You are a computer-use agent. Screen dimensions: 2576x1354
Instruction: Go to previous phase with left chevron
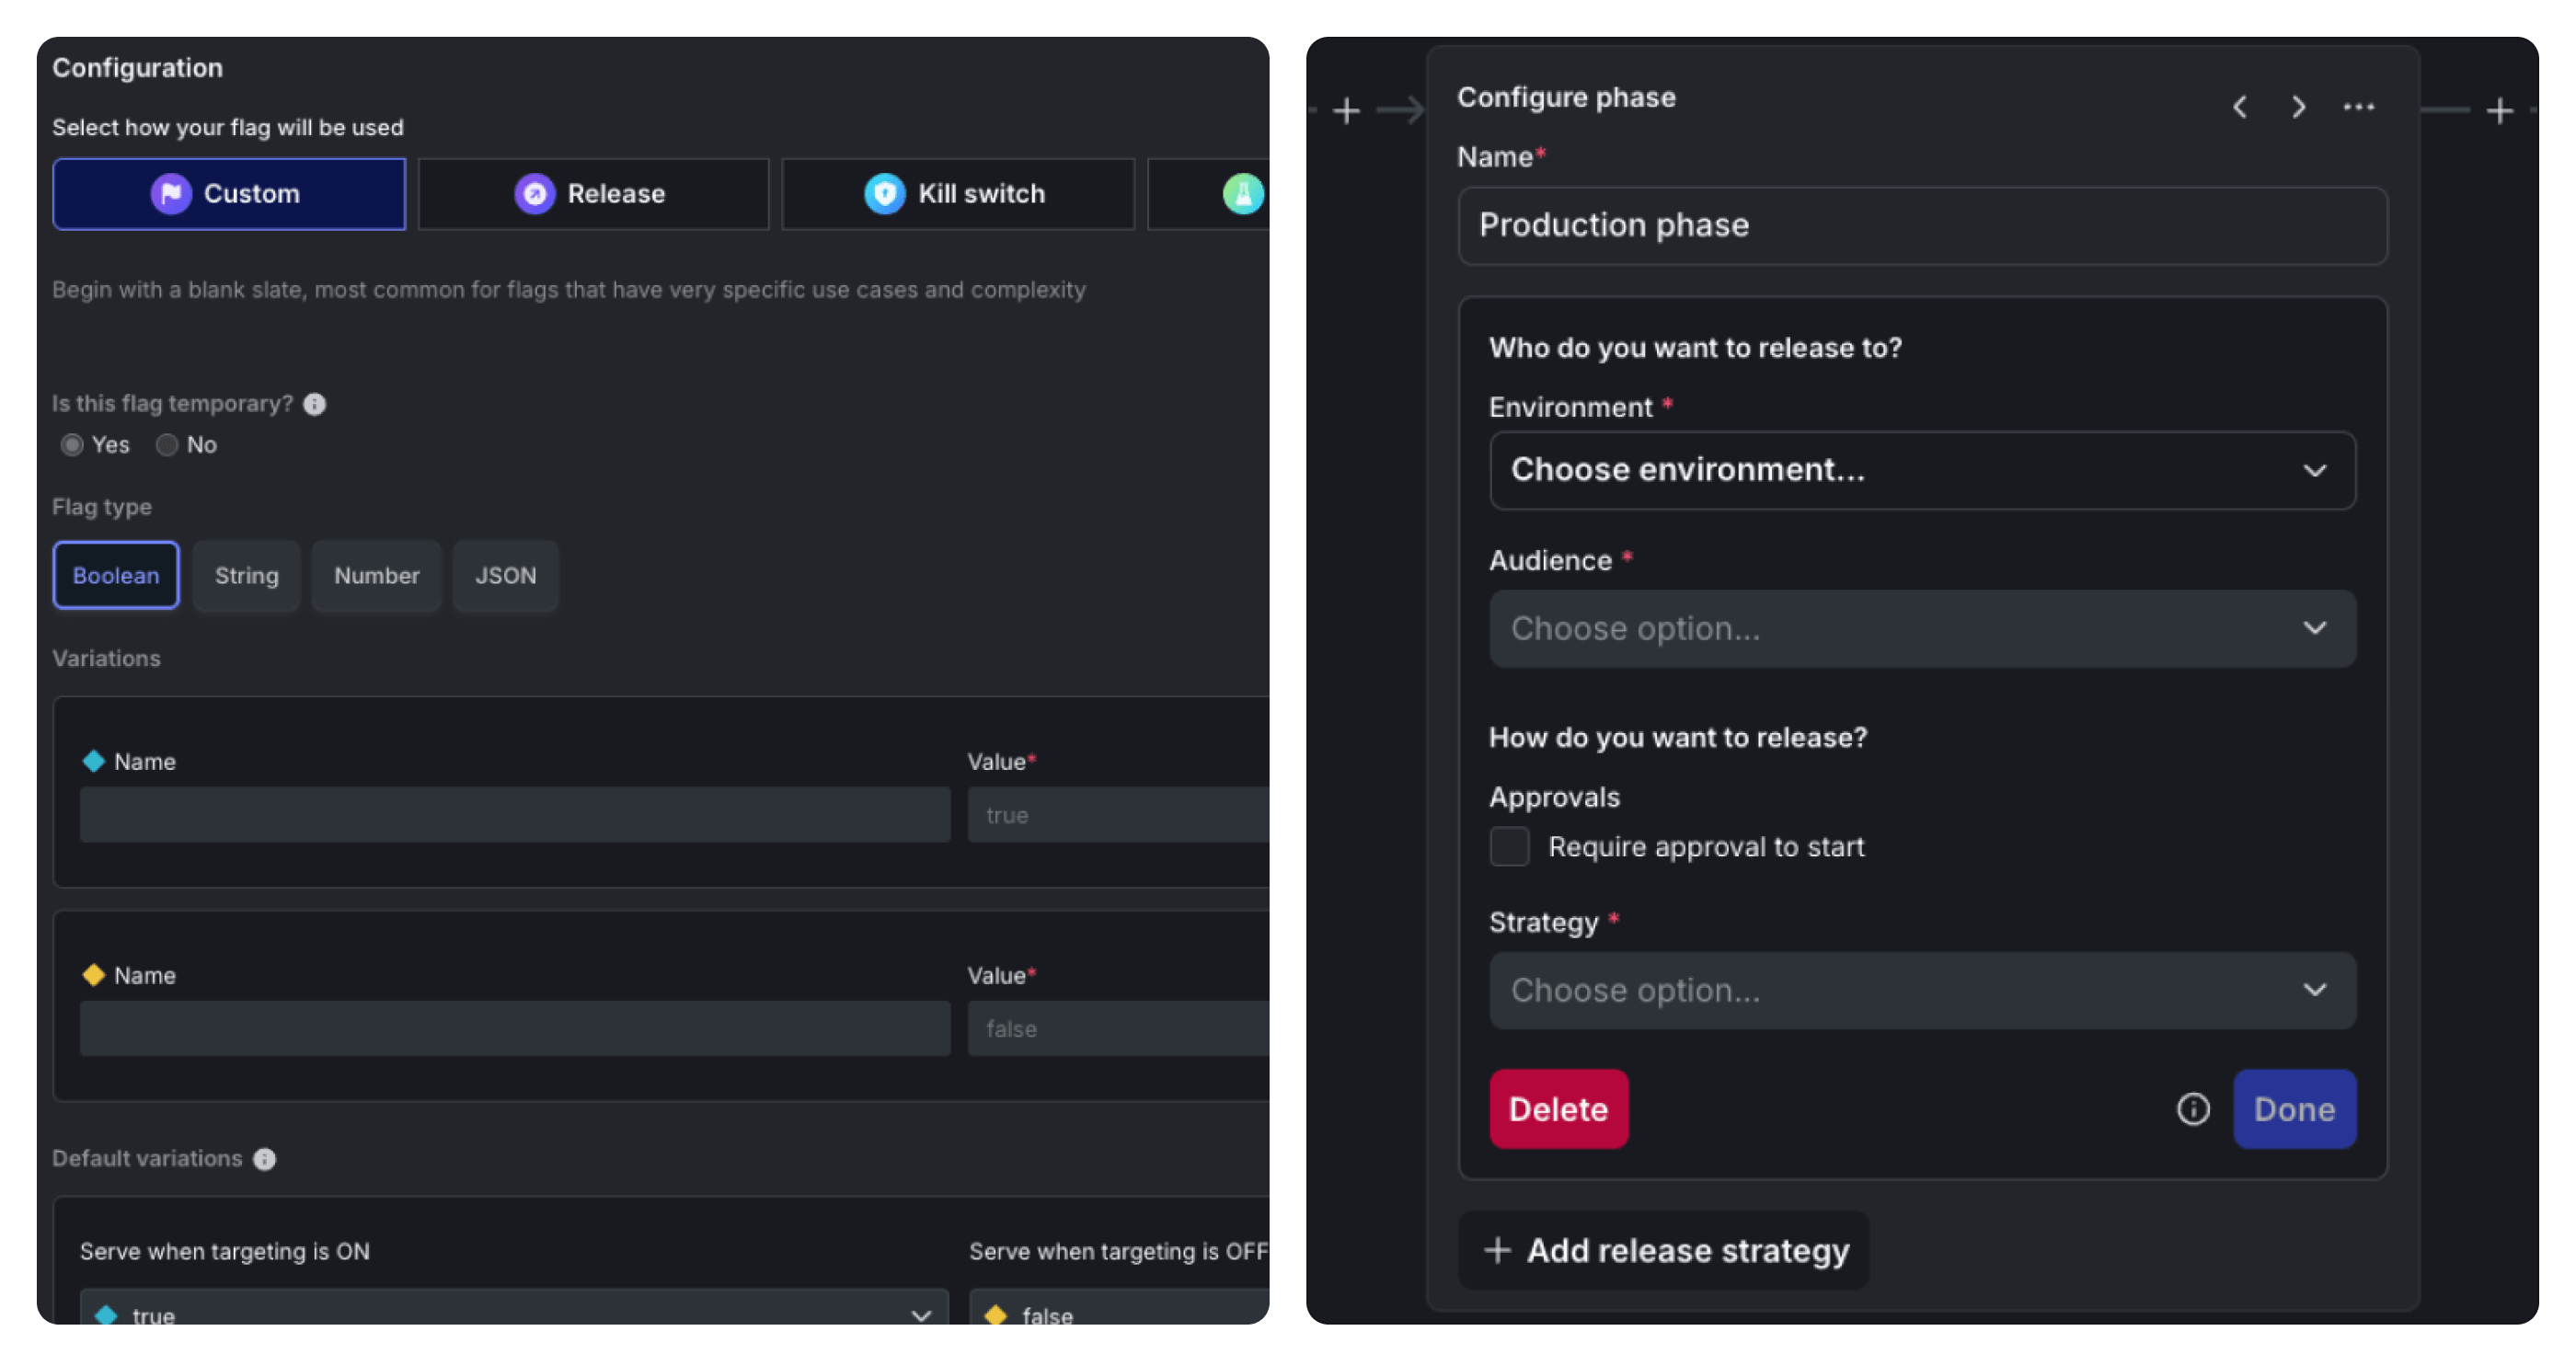tap(2240, 107)
